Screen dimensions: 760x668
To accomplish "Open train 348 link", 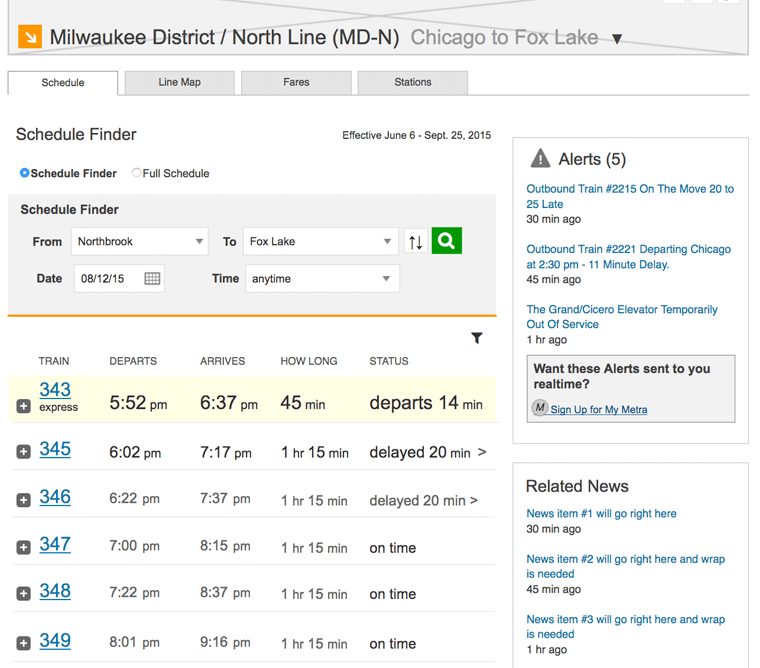I will (x=55, y=591).
